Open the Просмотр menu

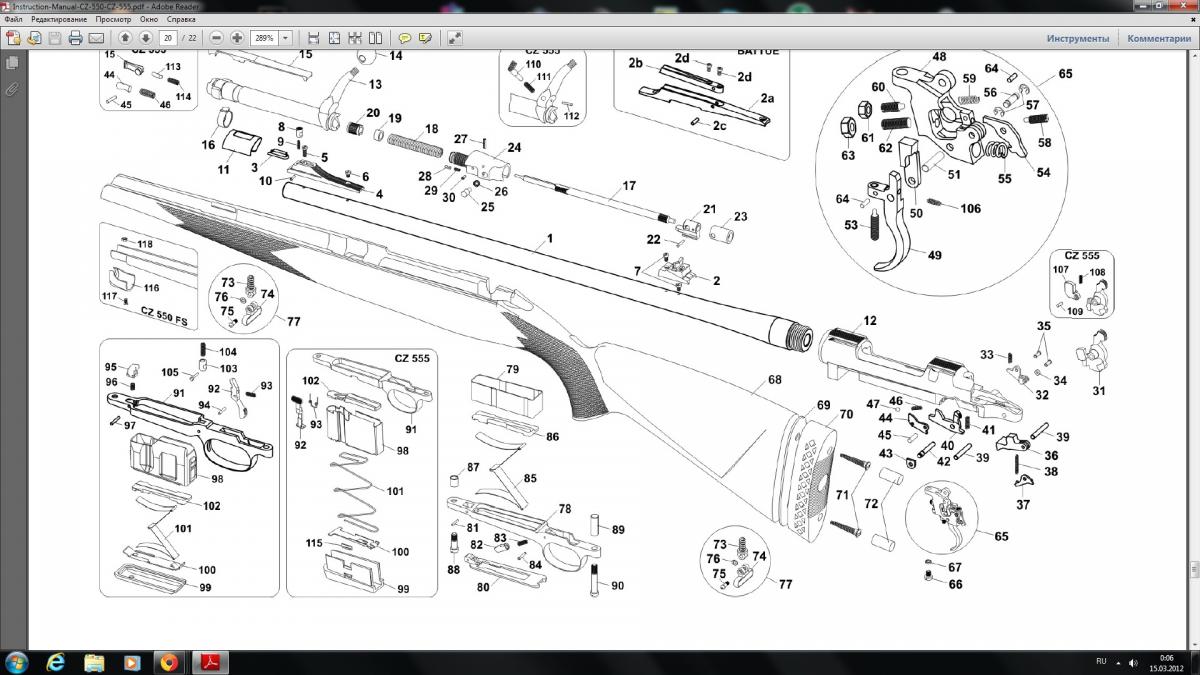(x=113, y=19)
